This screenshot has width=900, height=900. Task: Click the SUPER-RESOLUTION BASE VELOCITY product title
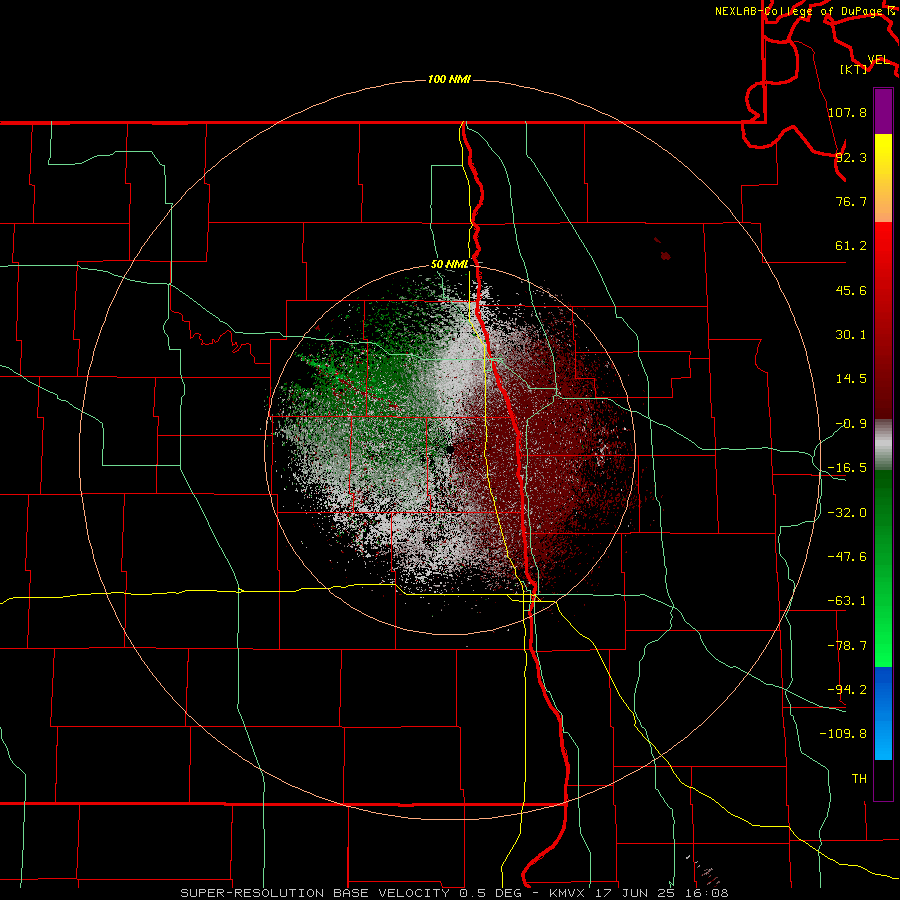point(315,893)
